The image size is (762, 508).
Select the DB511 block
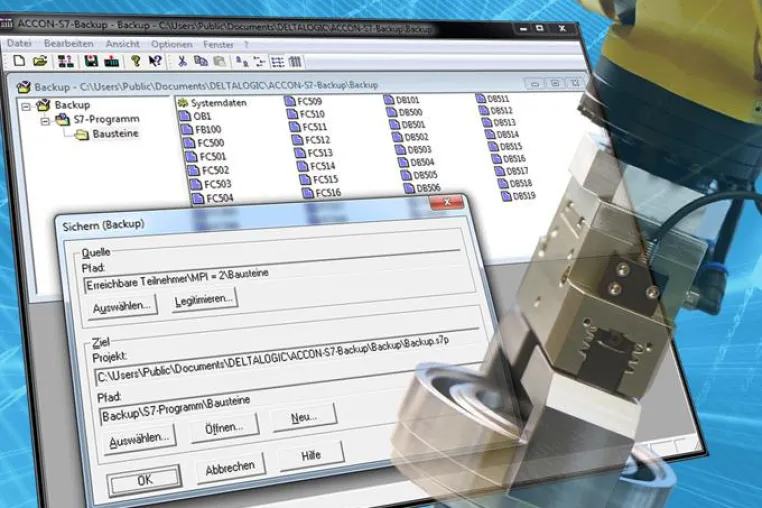coord(493,99)
